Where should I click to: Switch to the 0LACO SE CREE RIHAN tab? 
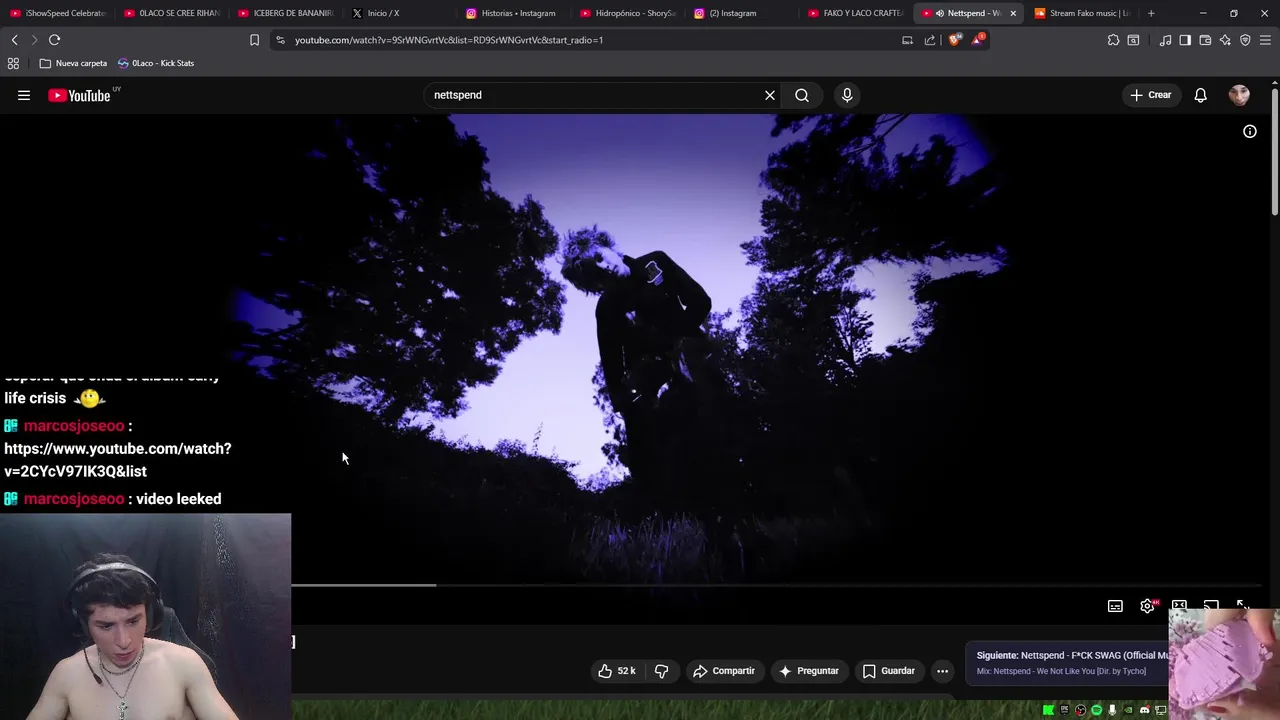(172, 13)
